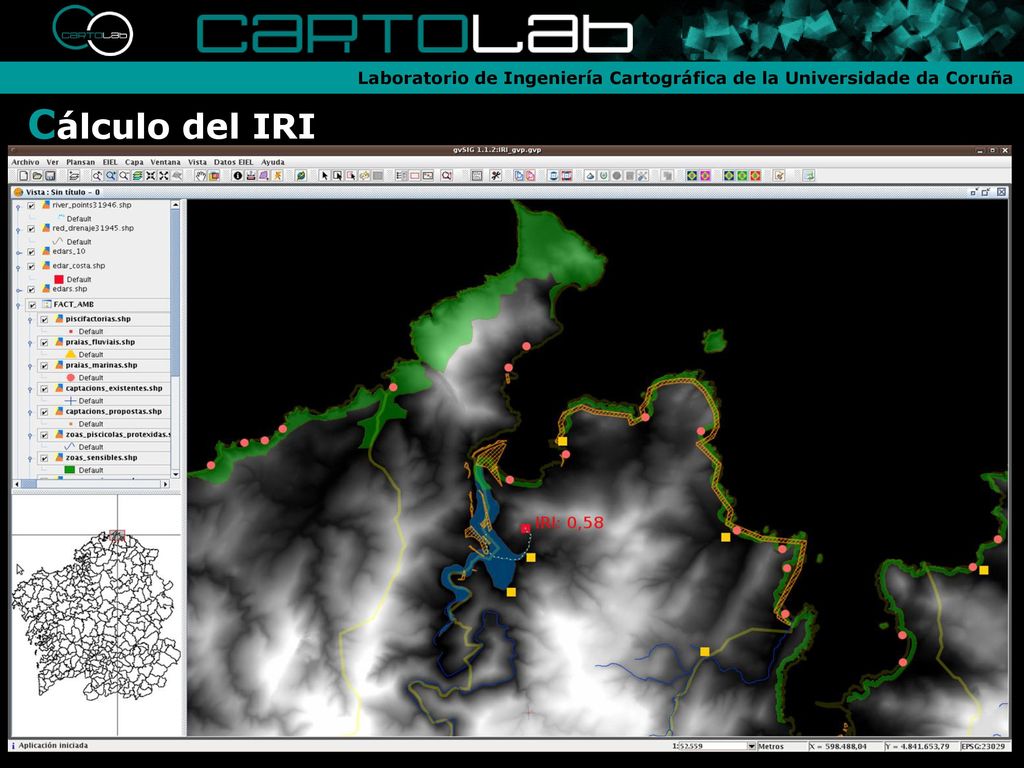The height and width of the screenshot is (768, 1024).
Task: Select the zoas_piscicolas_protexidas layer name
Action: pos(118,434)
